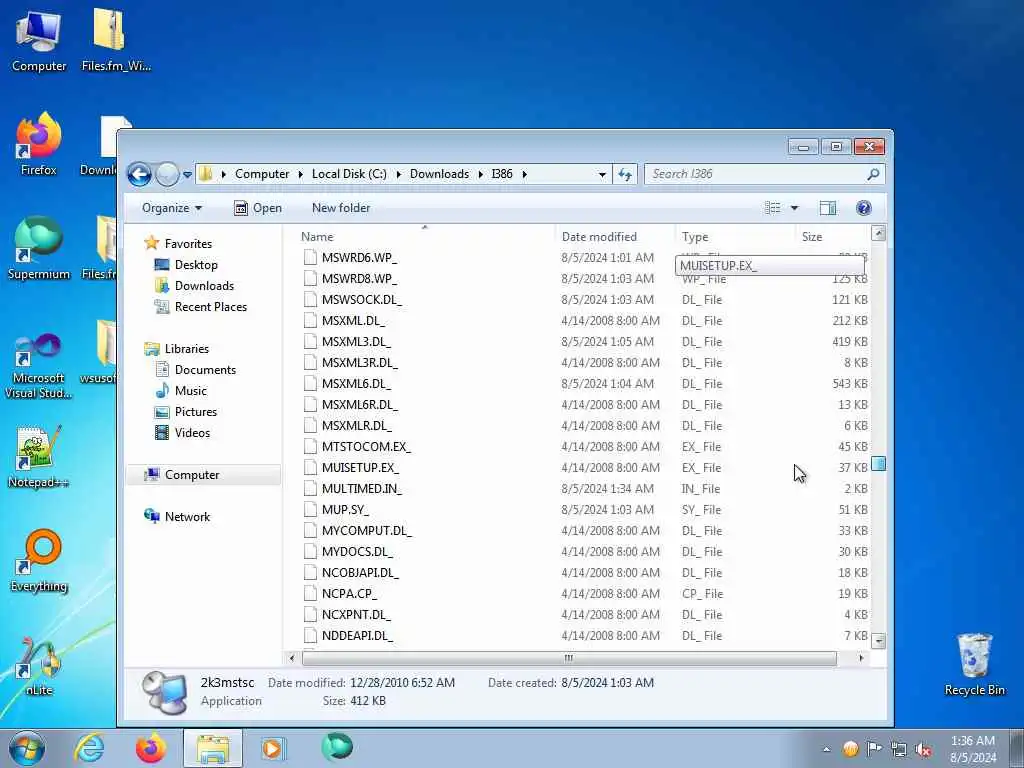Go to Downloads breadcrumb

point(440,174)
